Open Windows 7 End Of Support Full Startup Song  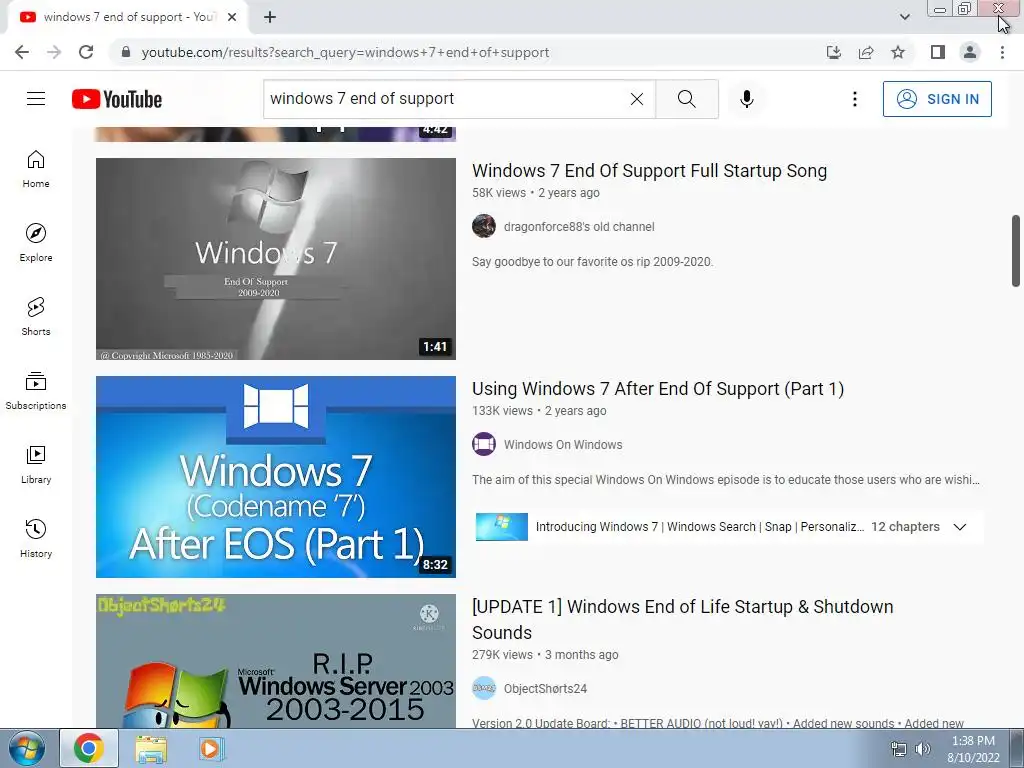tap(649, 171)
